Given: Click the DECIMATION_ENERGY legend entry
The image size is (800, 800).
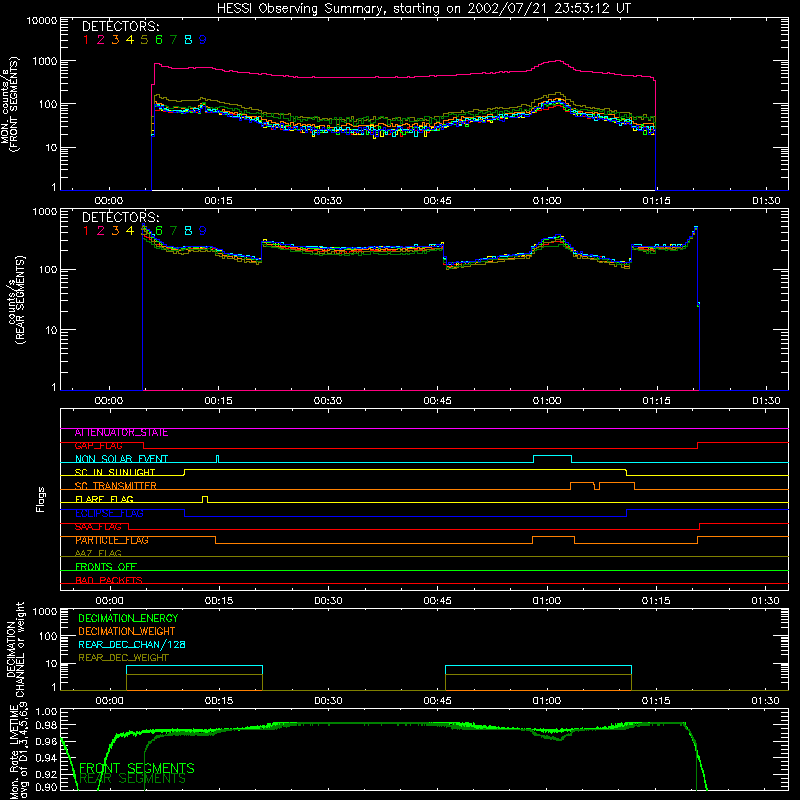Looking at the screenshot, I should (128, 618).
